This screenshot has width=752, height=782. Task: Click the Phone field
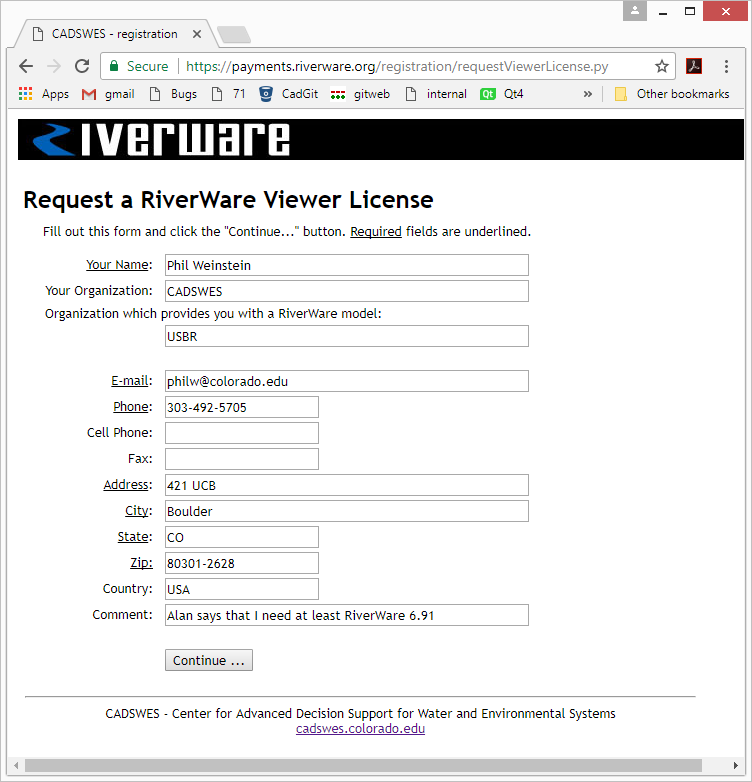pyautogui.click(x=242, y=407)
